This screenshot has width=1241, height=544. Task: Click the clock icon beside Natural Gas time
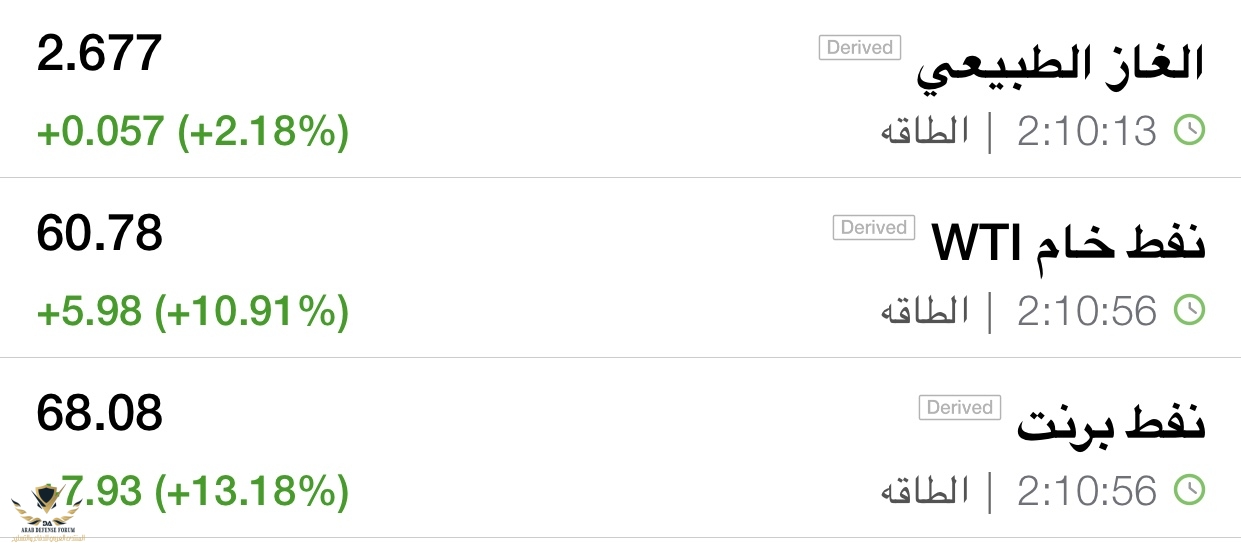pos(1189,131)
